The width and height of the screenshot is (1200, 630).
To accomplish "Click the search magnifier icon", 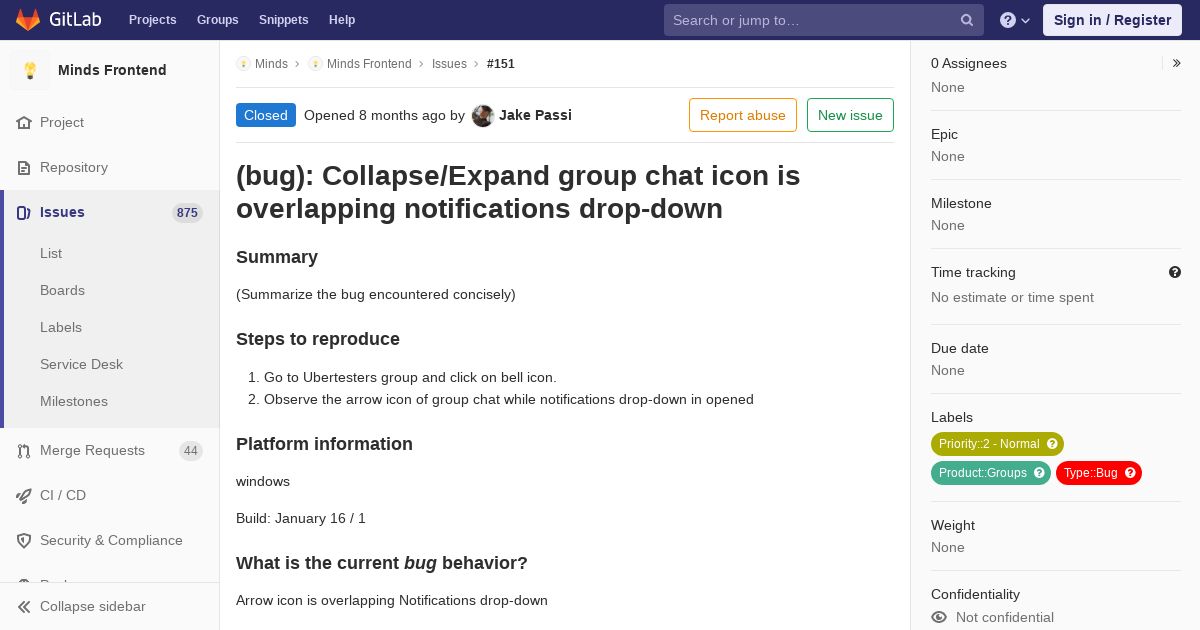I will coord(967,20).
